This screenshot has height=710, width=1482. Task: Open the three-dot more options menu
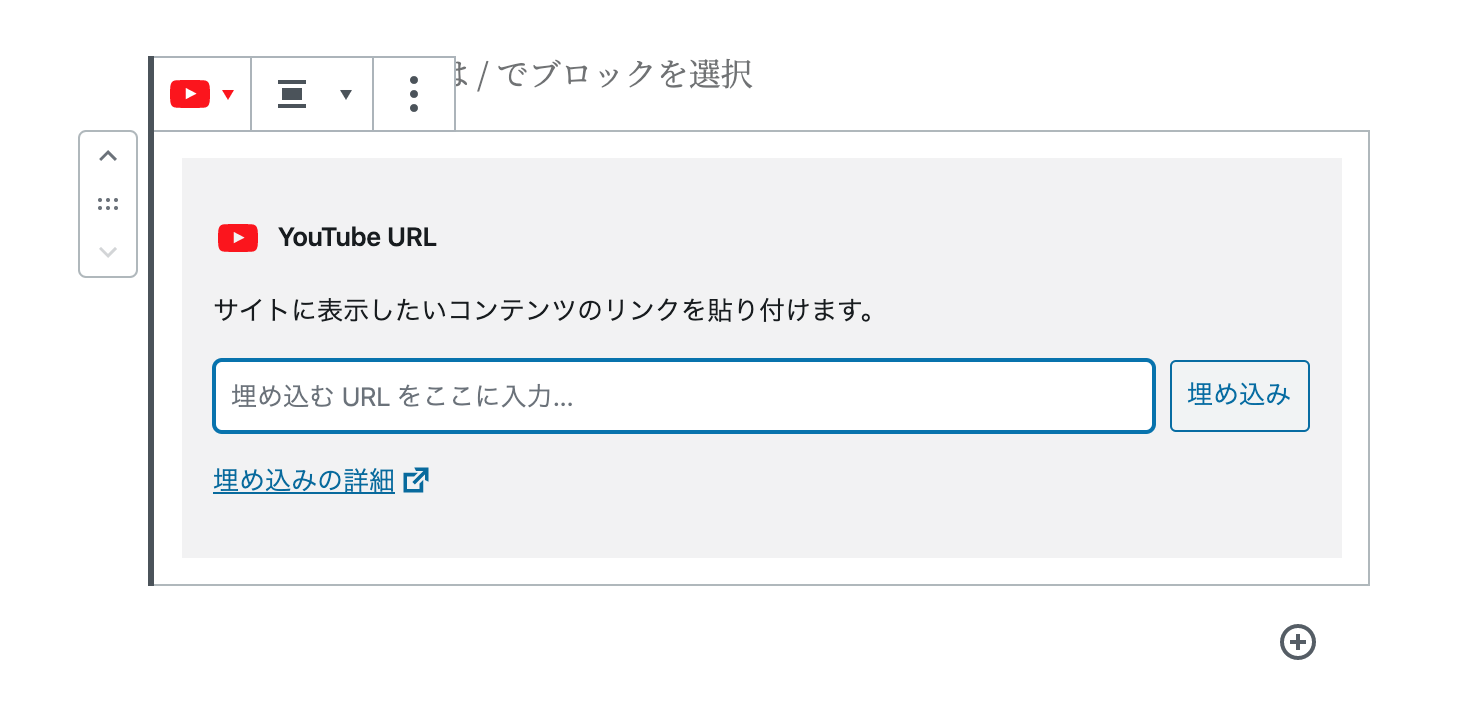tap(414, 94)
